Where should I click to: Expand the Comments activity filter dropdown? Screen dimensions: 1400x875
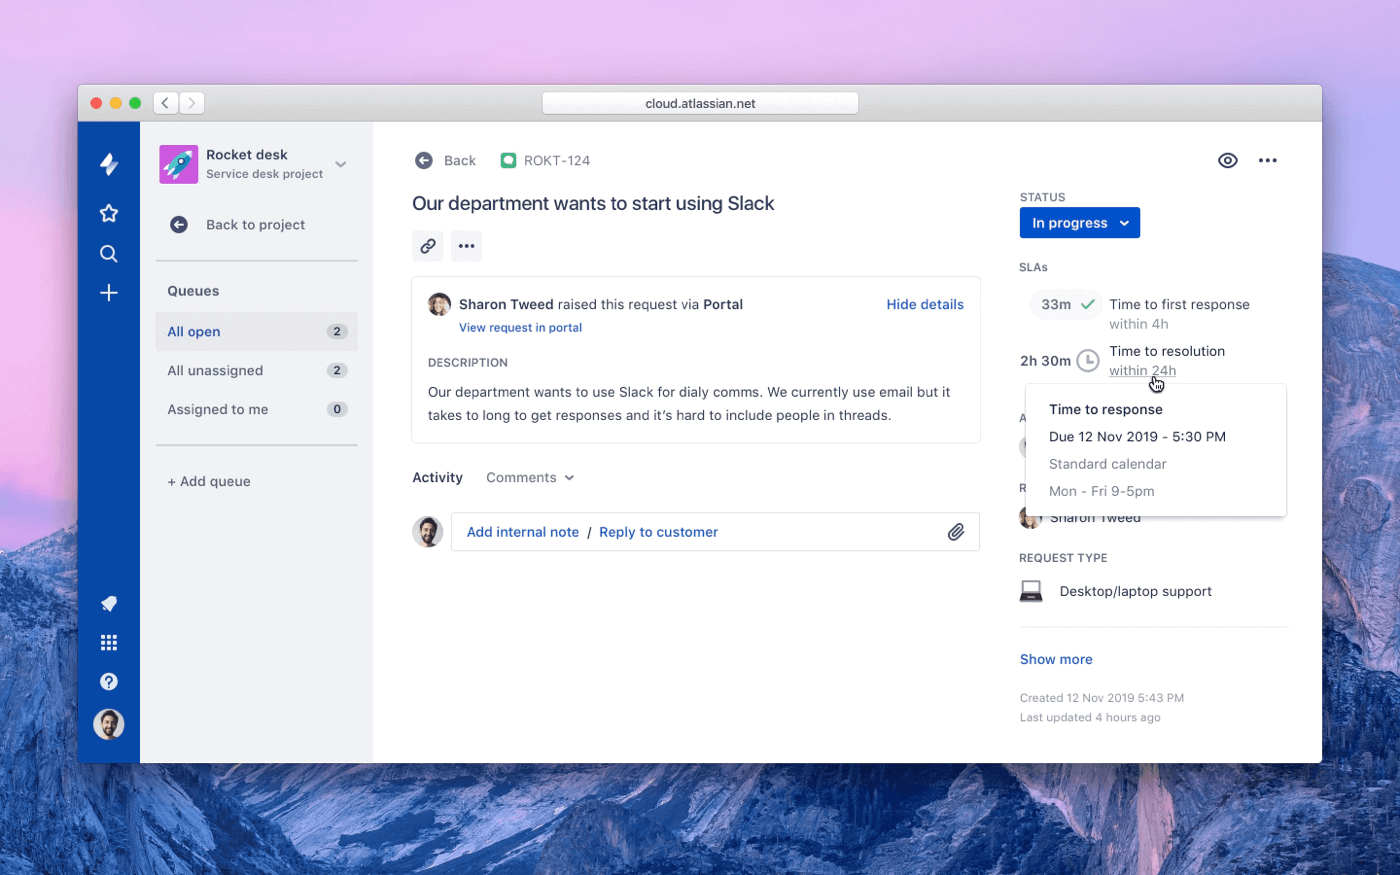[530, 478]
